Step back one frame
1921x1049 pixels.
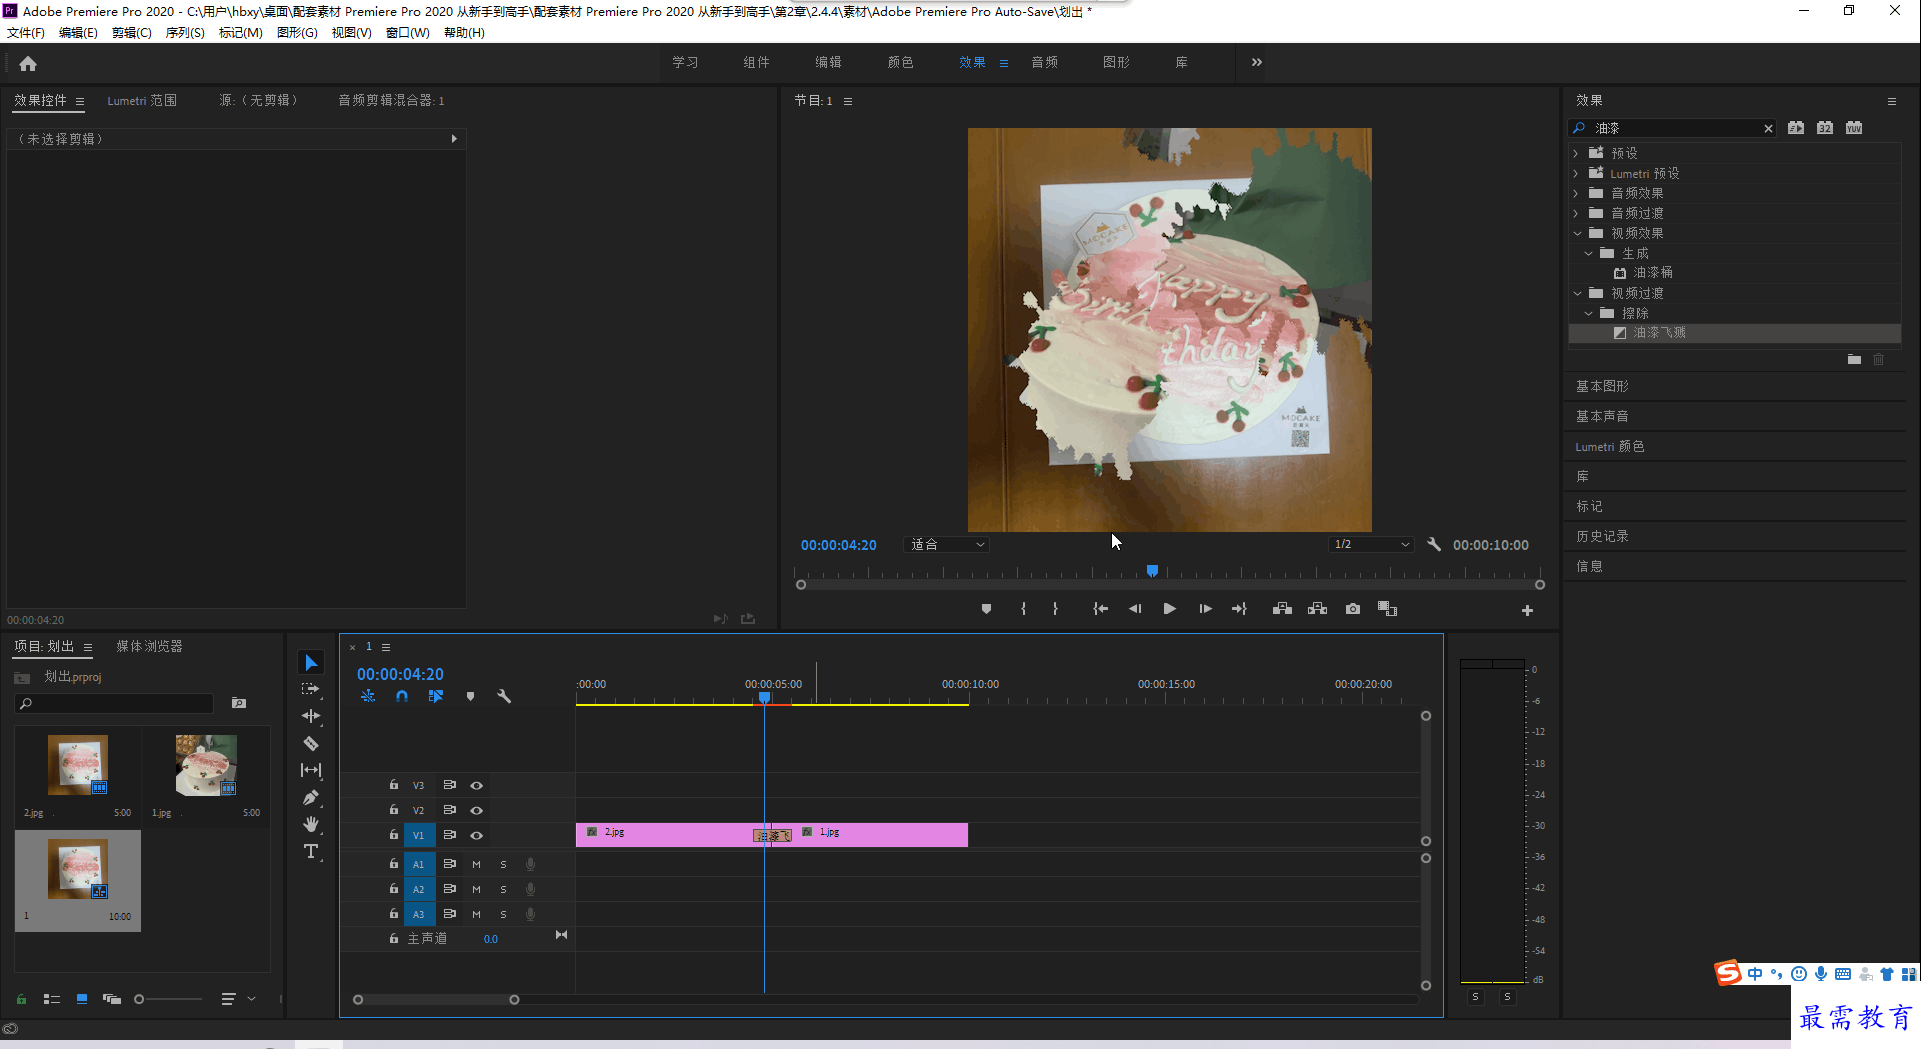(x=1135, y=609)
